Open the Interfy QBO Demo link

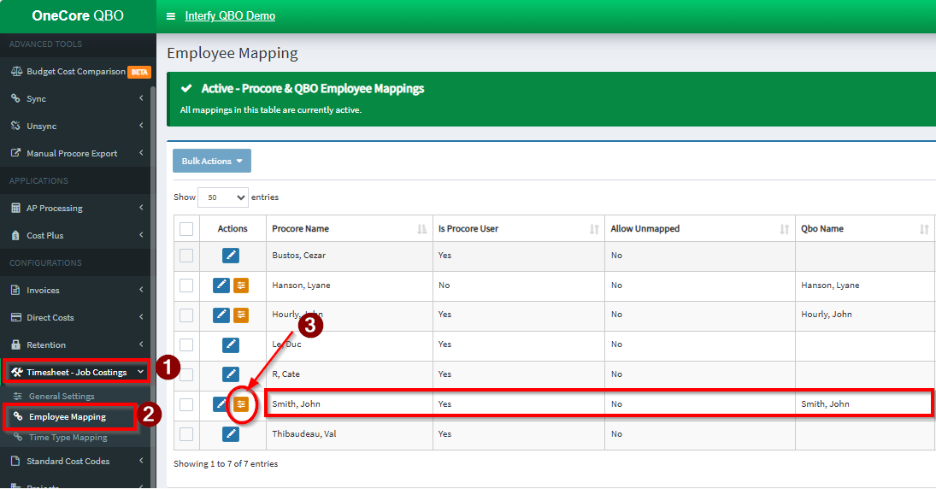coord(230,16)
